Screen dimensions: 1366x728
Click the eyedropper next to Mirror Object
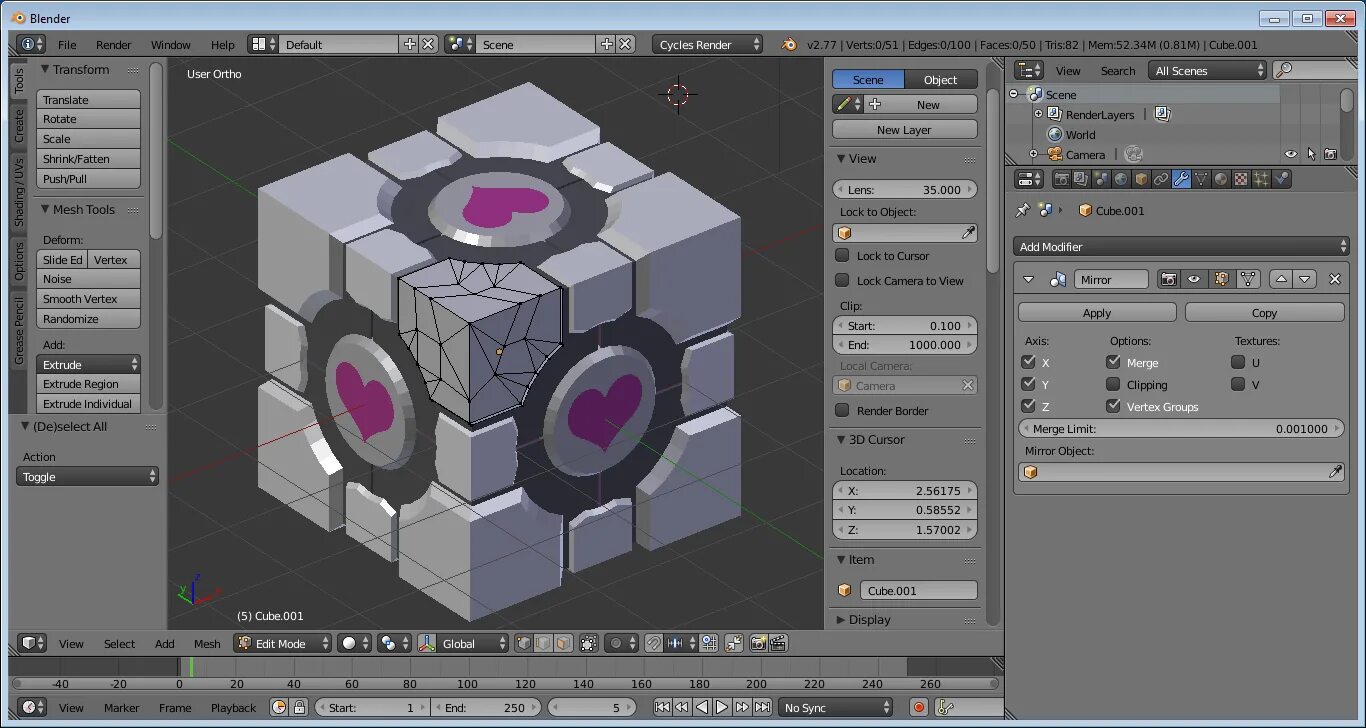point(1335,472)
